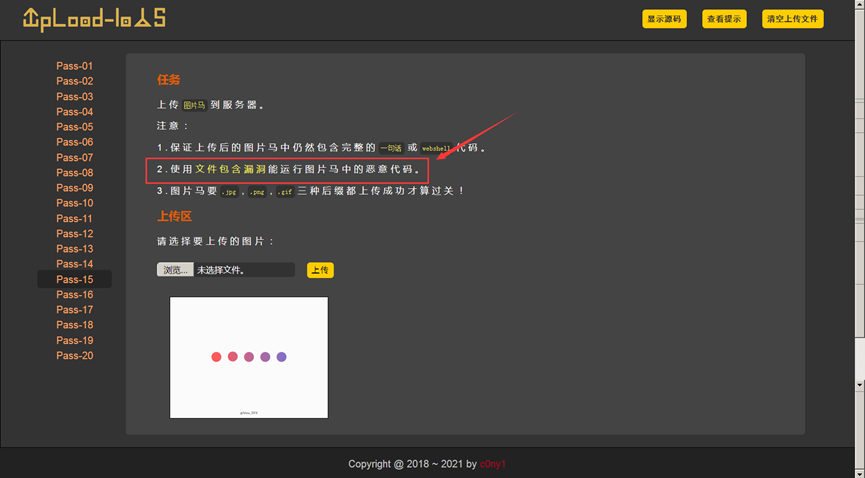865x478 pixels.
Task: Click the .jpg extension tag
Action: 229,192
